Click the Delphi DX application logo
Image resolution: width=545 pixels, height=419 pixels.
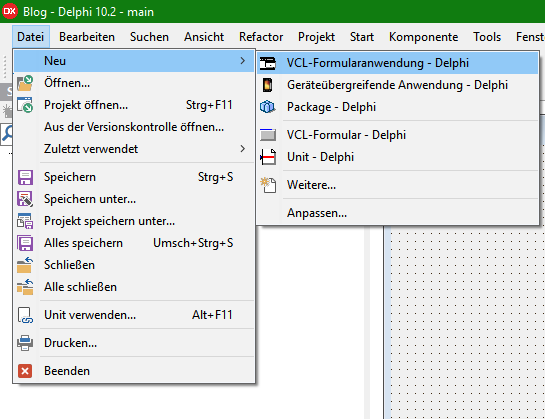coord(9,11)
